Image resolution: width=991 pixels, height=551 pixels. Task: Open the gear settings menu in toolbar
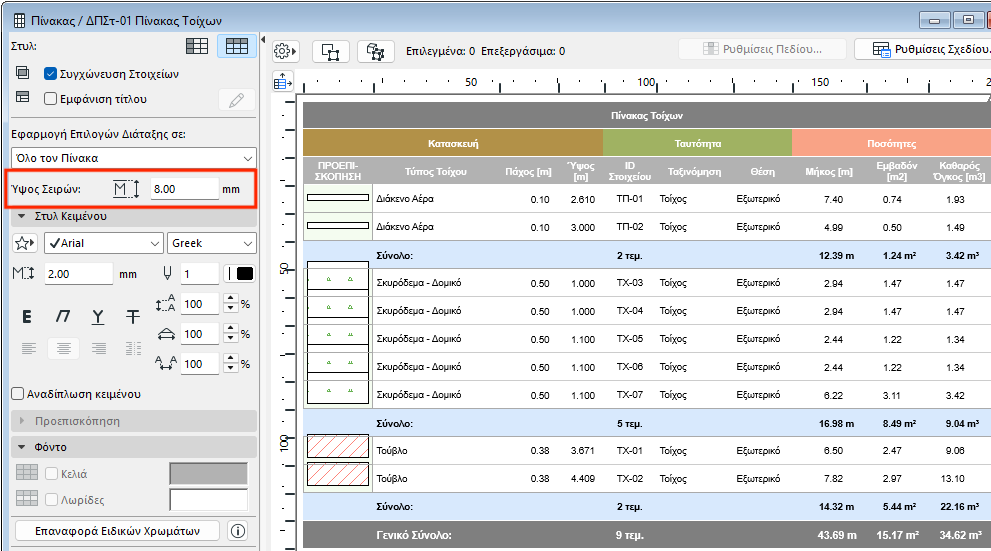(x=286, y=51)
